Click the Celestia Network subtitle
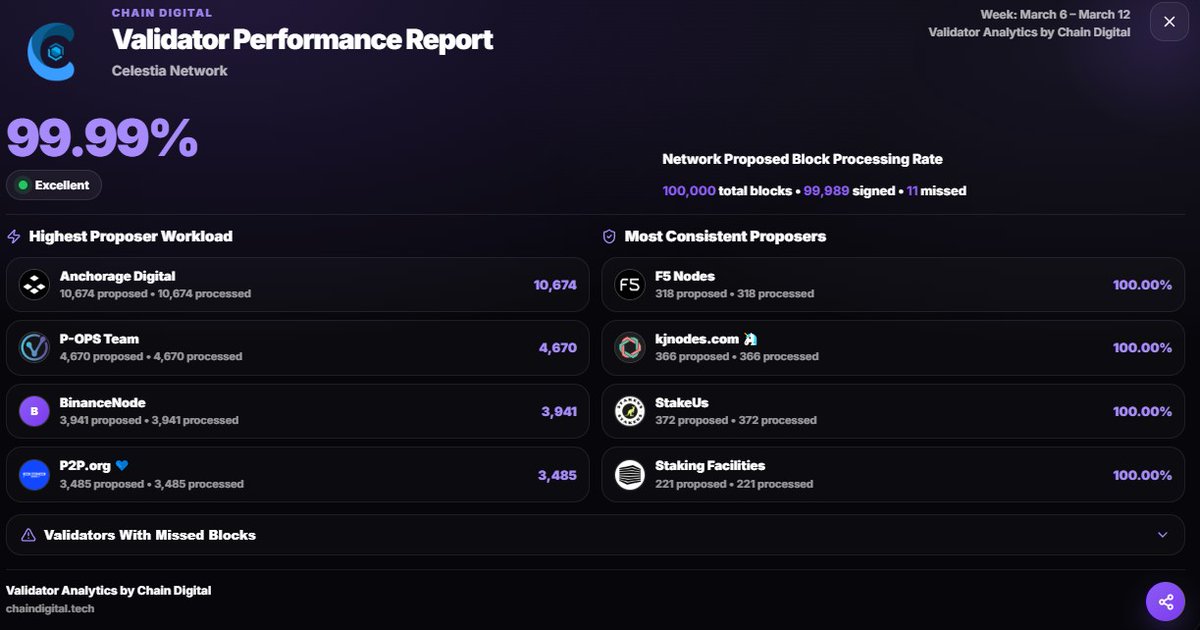Image resolution: width=1200 pixels, height=630 pixels. pos(170,71)
